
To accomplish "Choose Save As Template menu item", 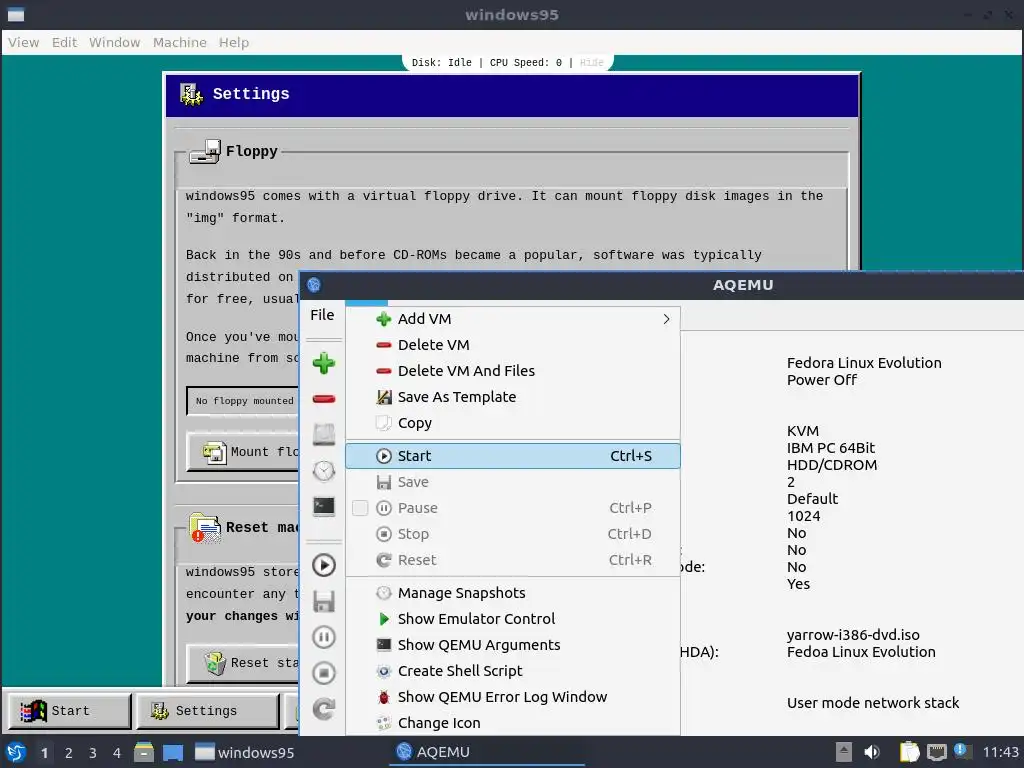I will [513, 397].
